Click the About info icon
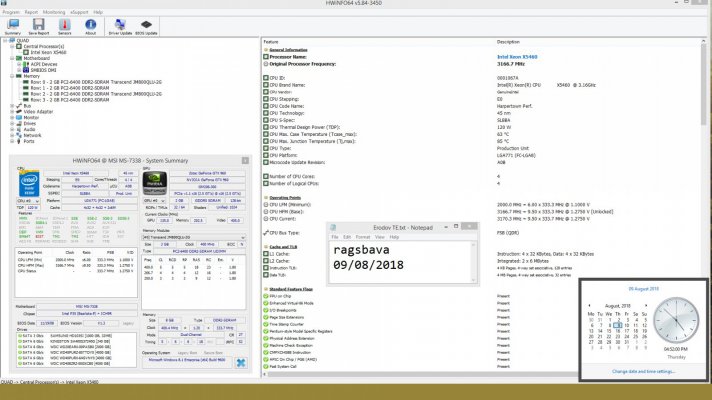This screenshot has height=400, width=712. [90, 26]
